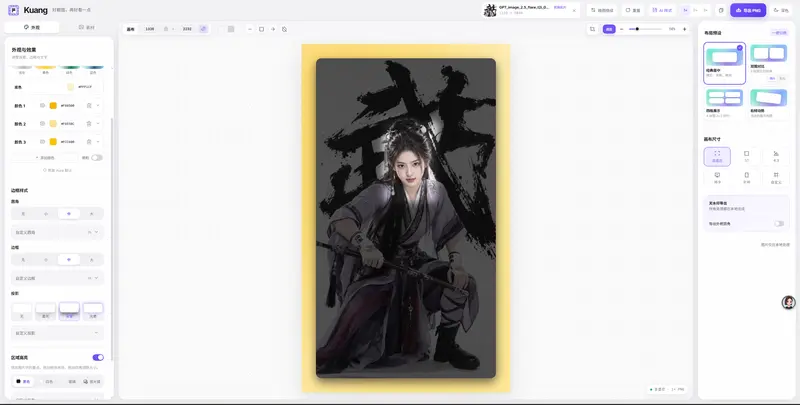
Task: Switch to the first sidebar tab with palette icon
Action: coord(32,28)
